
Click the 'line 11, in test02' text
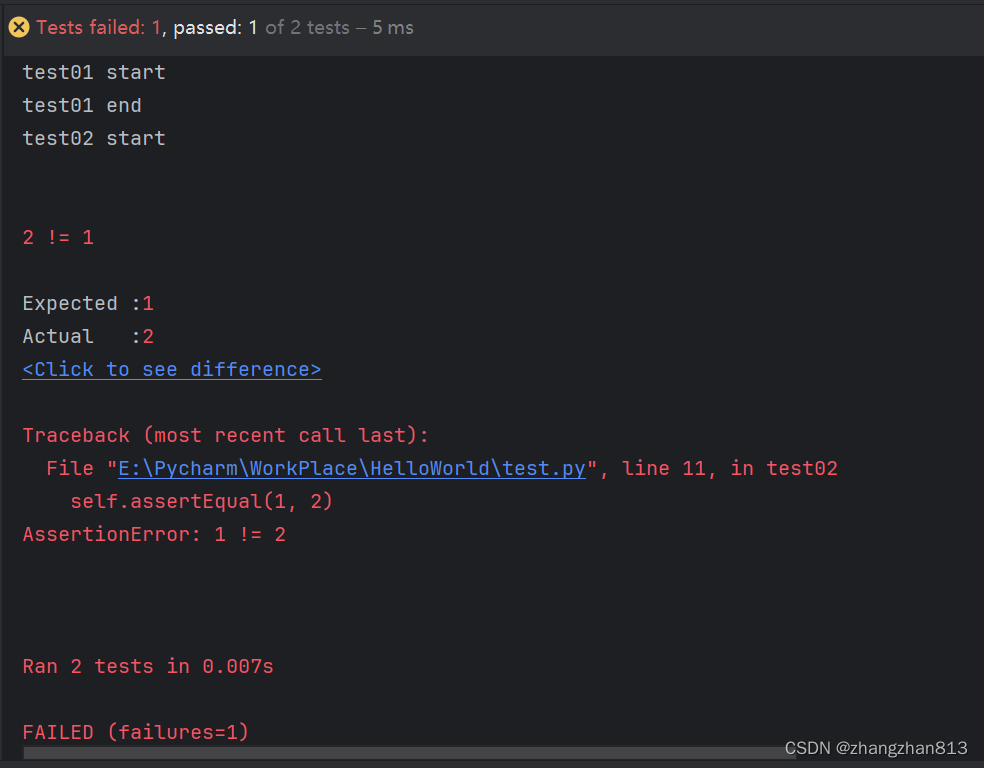click(x=730, y=469)
